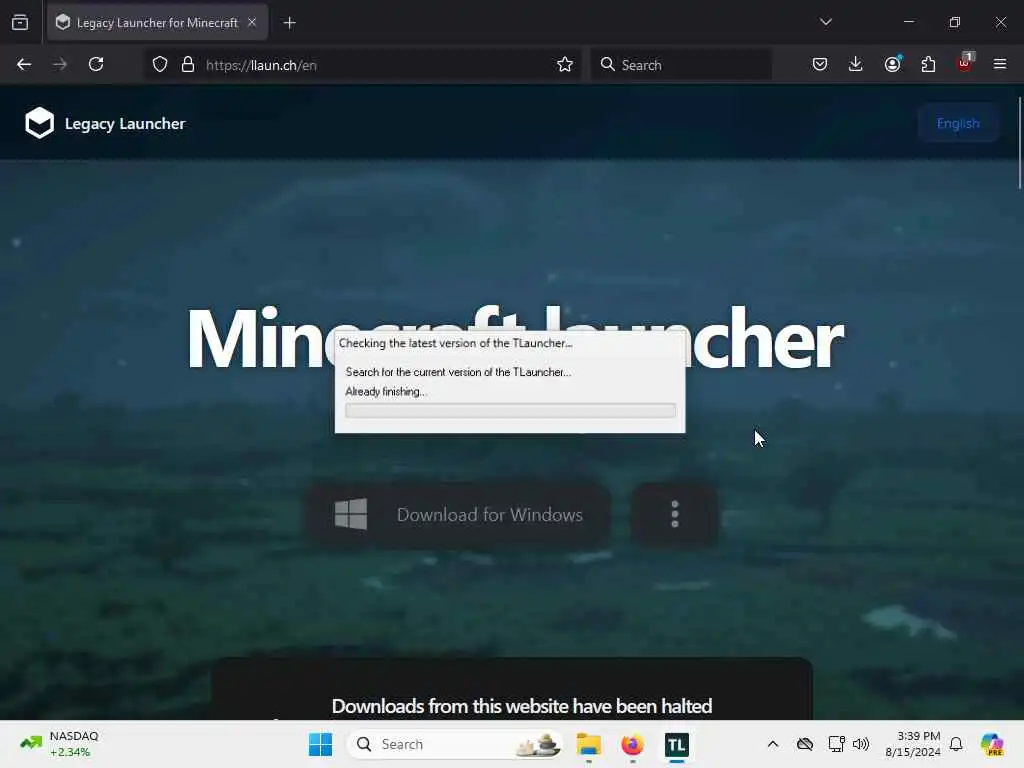Open Firefox recent browsing view icon
Viewport: 1024px width, 768px height.
(x=20, y=23)
